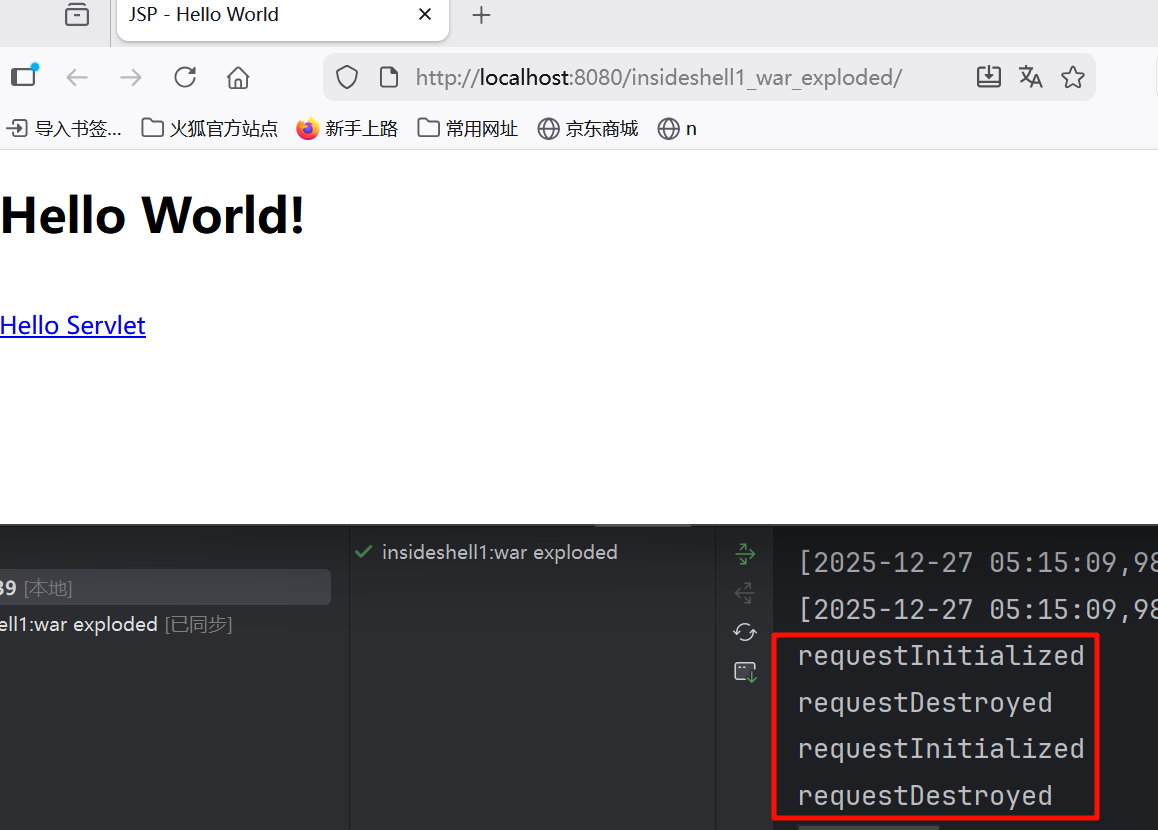Image resolution: width=1158 pixels, height=830 pixels.
Task: Open tracking protection shield icon
Action: point(346,77)
